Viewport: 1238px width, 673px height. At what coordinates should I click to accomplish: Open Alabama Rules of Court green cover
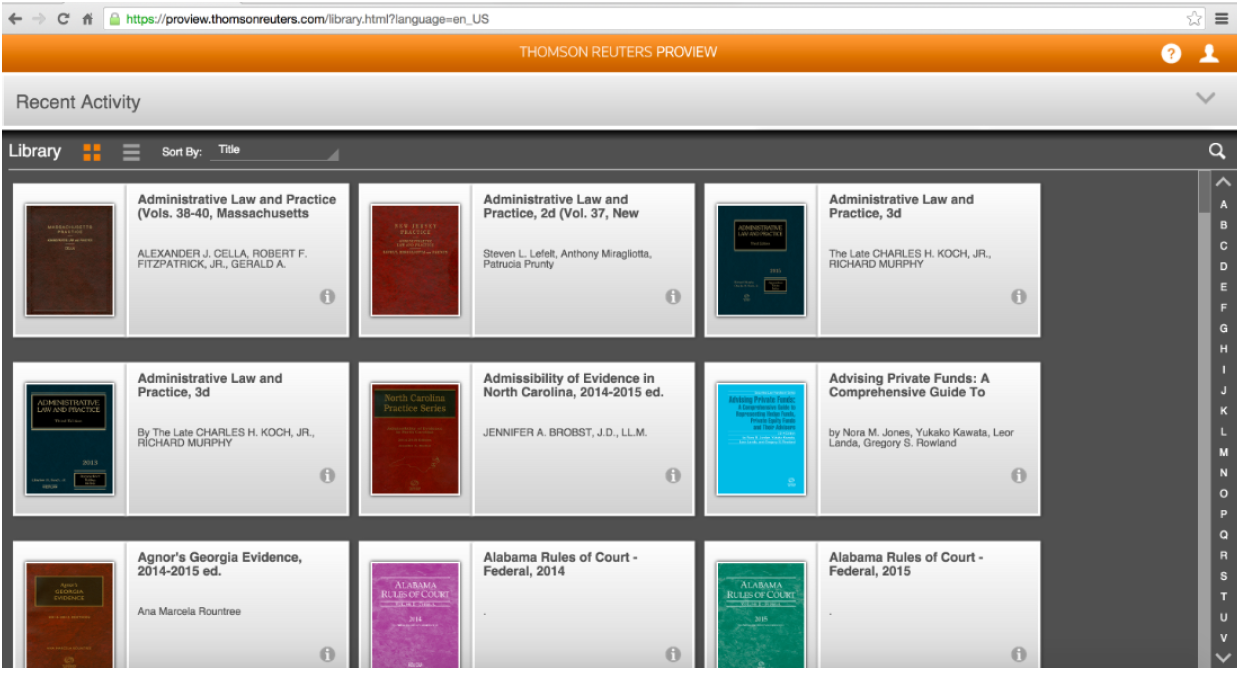(x=761, y=614)
